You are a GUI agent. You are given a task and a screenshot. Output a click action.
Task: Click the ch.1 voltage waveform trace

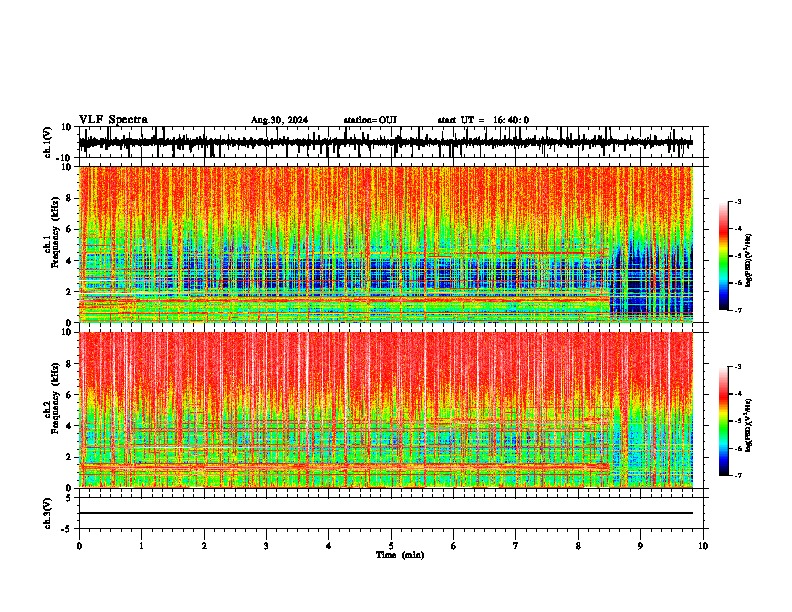385,142
